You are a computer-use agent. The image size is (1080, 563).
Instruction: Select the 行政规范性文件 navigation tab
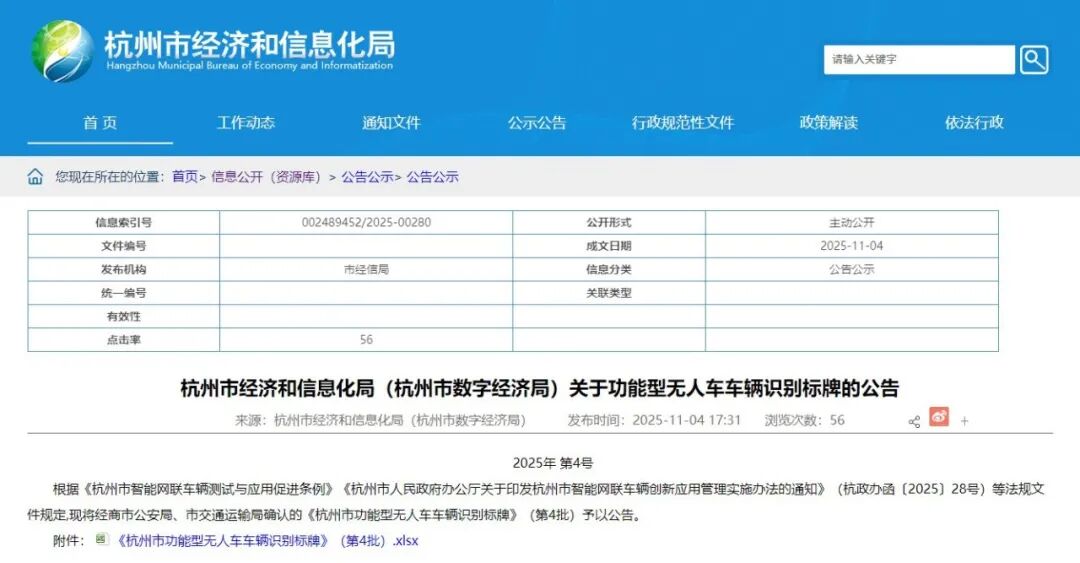click(x=683, y=123)
